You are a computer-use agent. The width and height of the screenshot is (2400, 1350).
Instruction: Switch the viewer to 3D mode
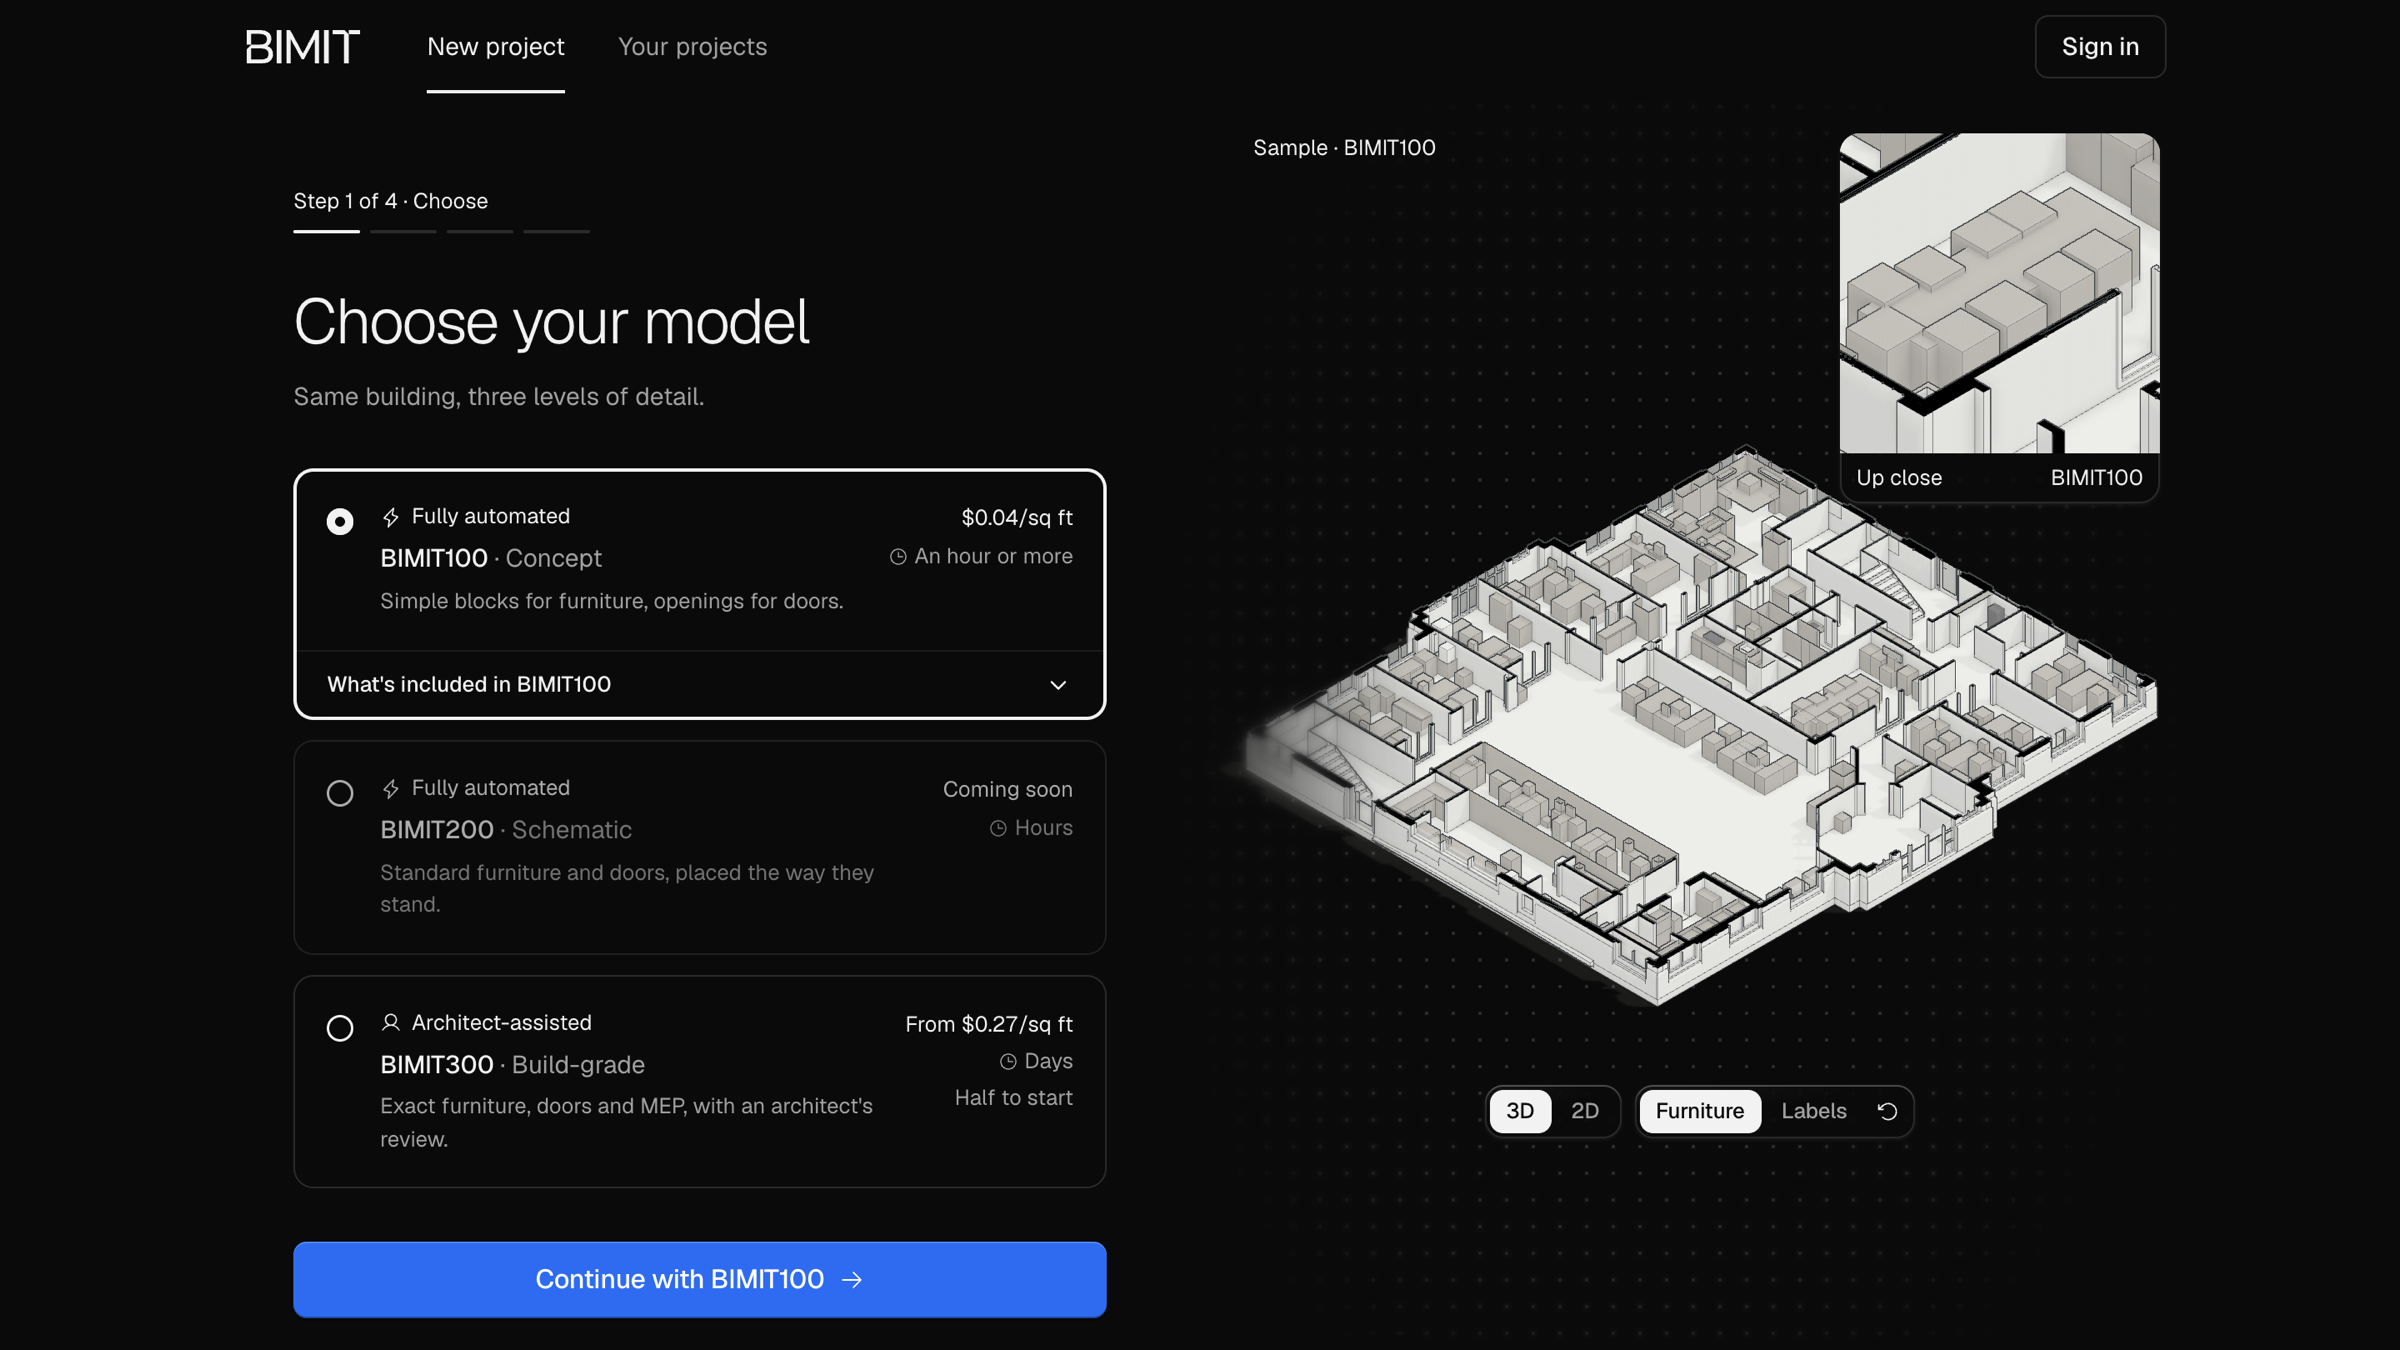point(1520,1111)
